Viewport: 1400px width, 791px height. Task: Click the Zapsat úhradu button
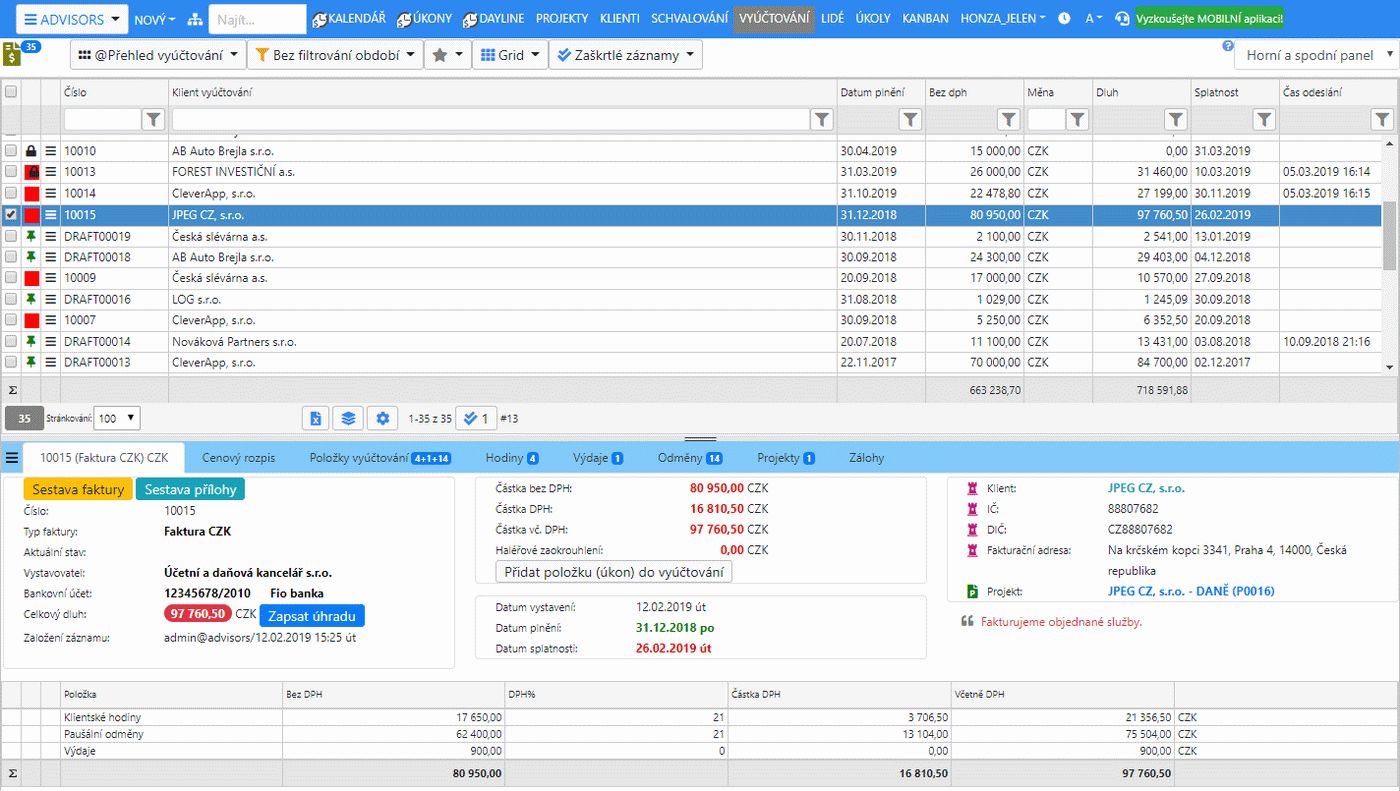tap(312, 616)
